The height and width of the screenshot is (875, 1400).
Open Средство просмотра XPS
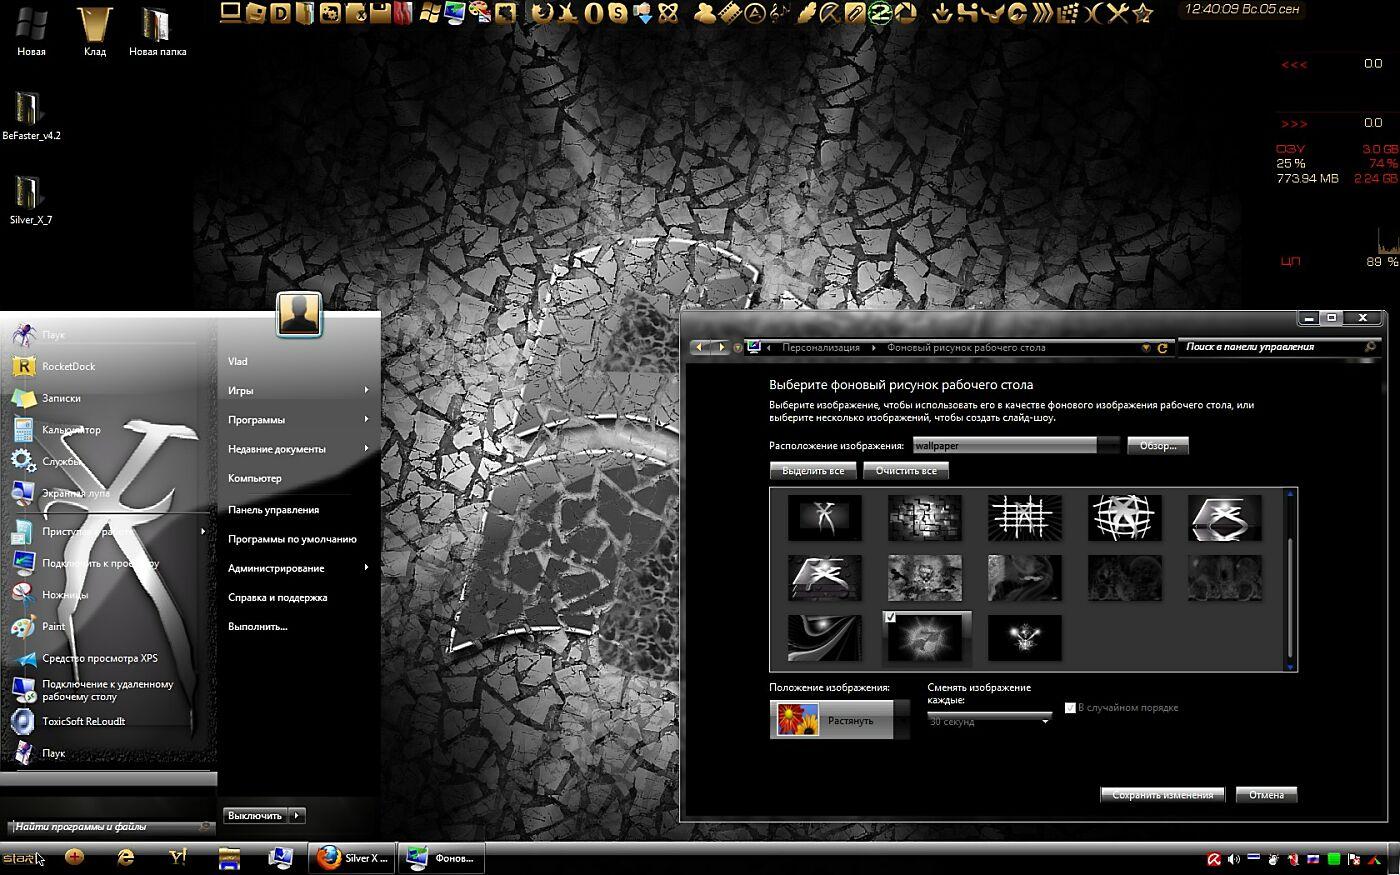click(108, 658)
